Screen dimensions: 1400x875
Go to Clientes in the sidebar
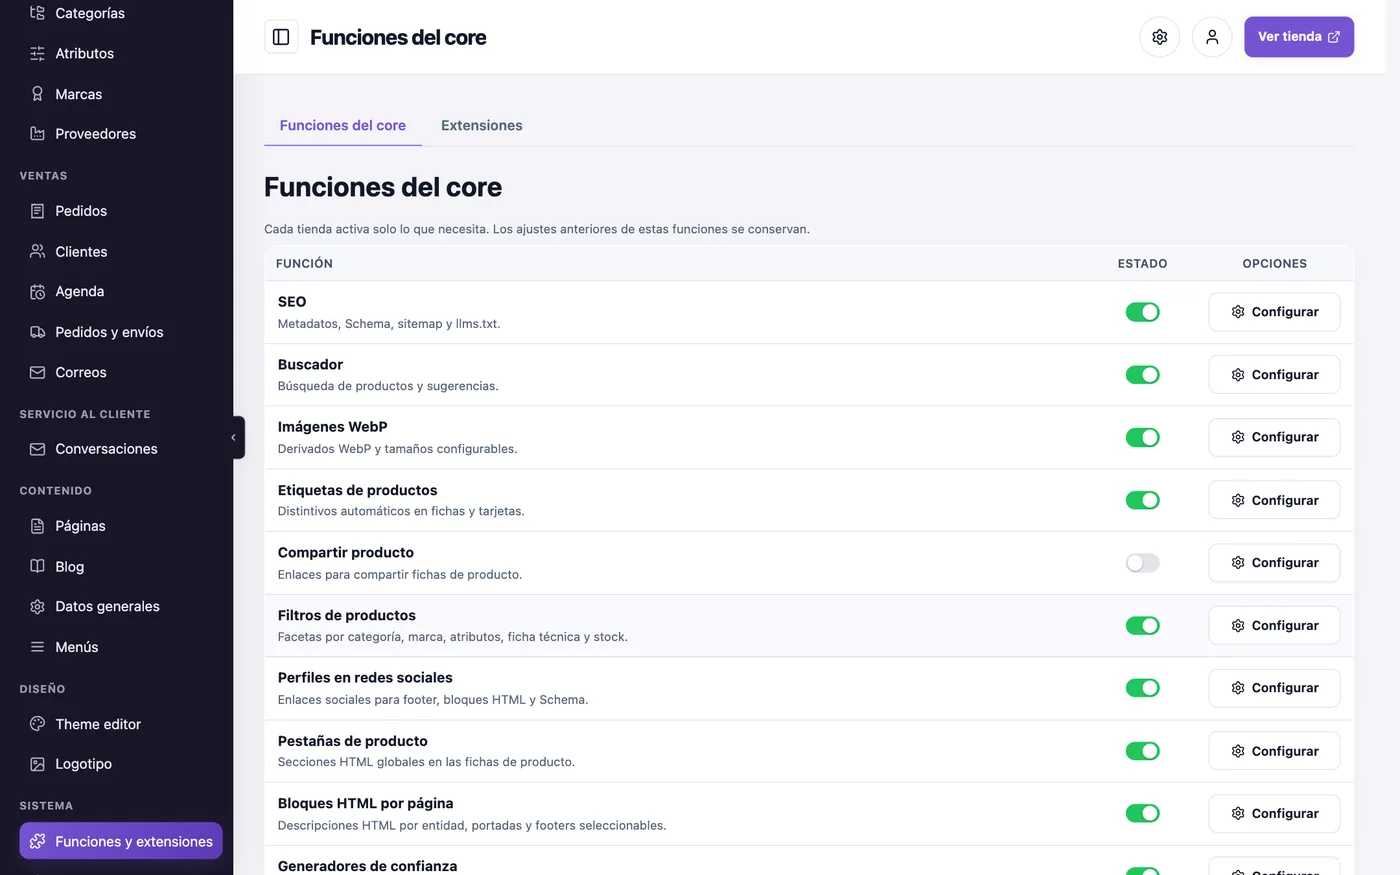(x=121, y=252)
